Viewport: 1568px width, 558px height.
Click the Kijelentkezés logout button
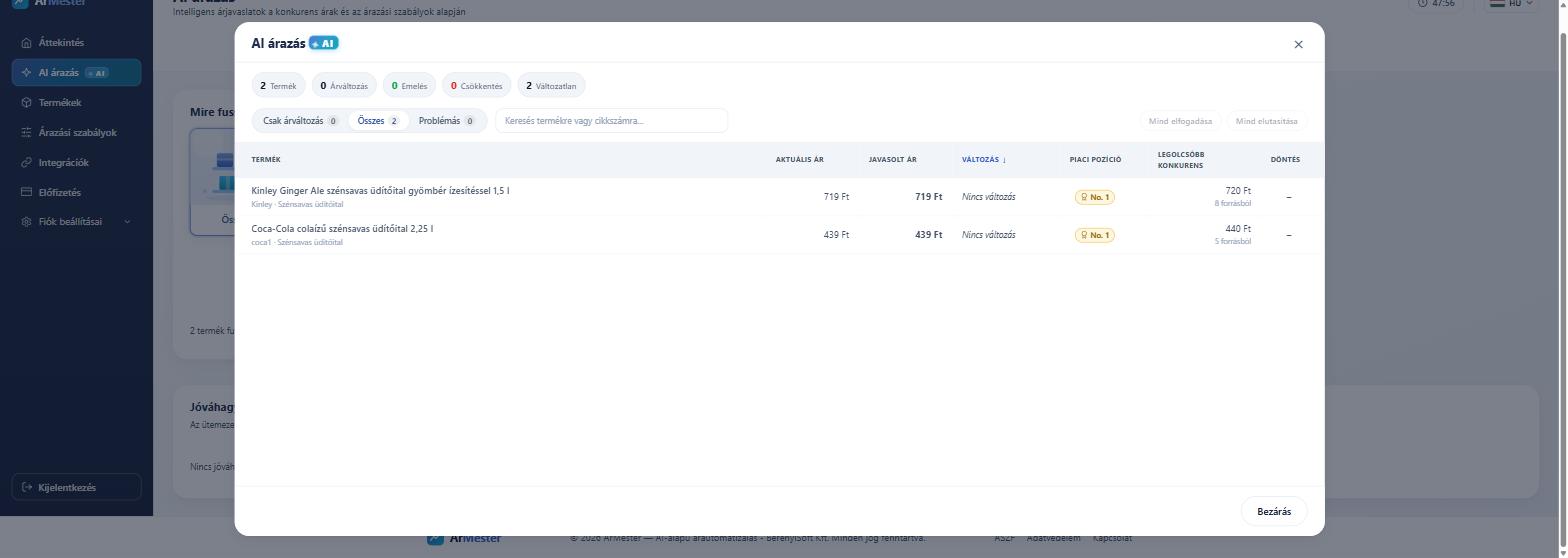coord(76,487)
